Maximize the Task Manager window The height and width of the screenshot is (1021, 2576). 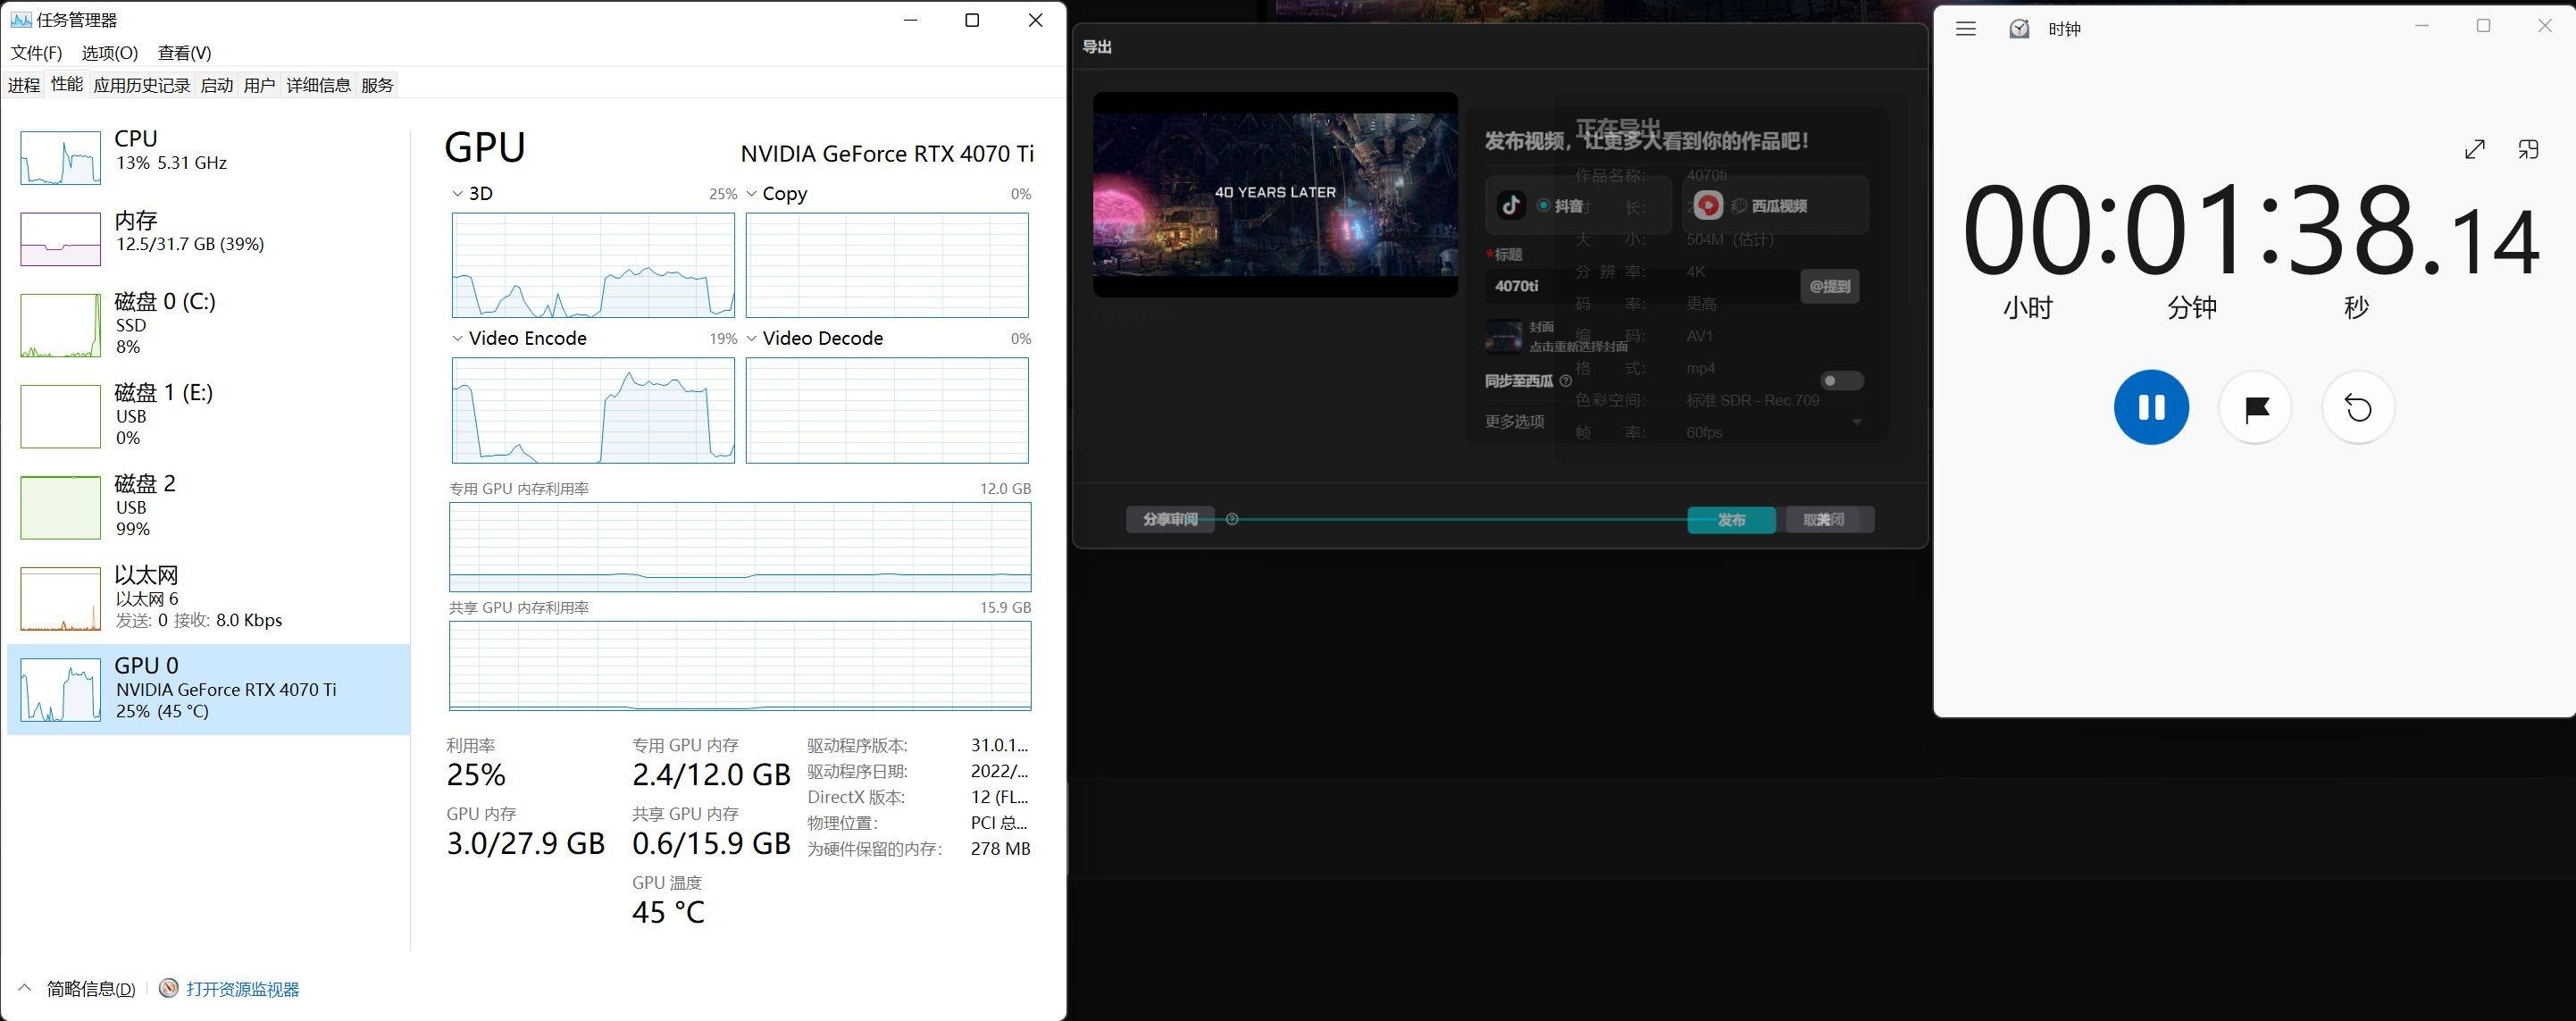tap(972, 21)
